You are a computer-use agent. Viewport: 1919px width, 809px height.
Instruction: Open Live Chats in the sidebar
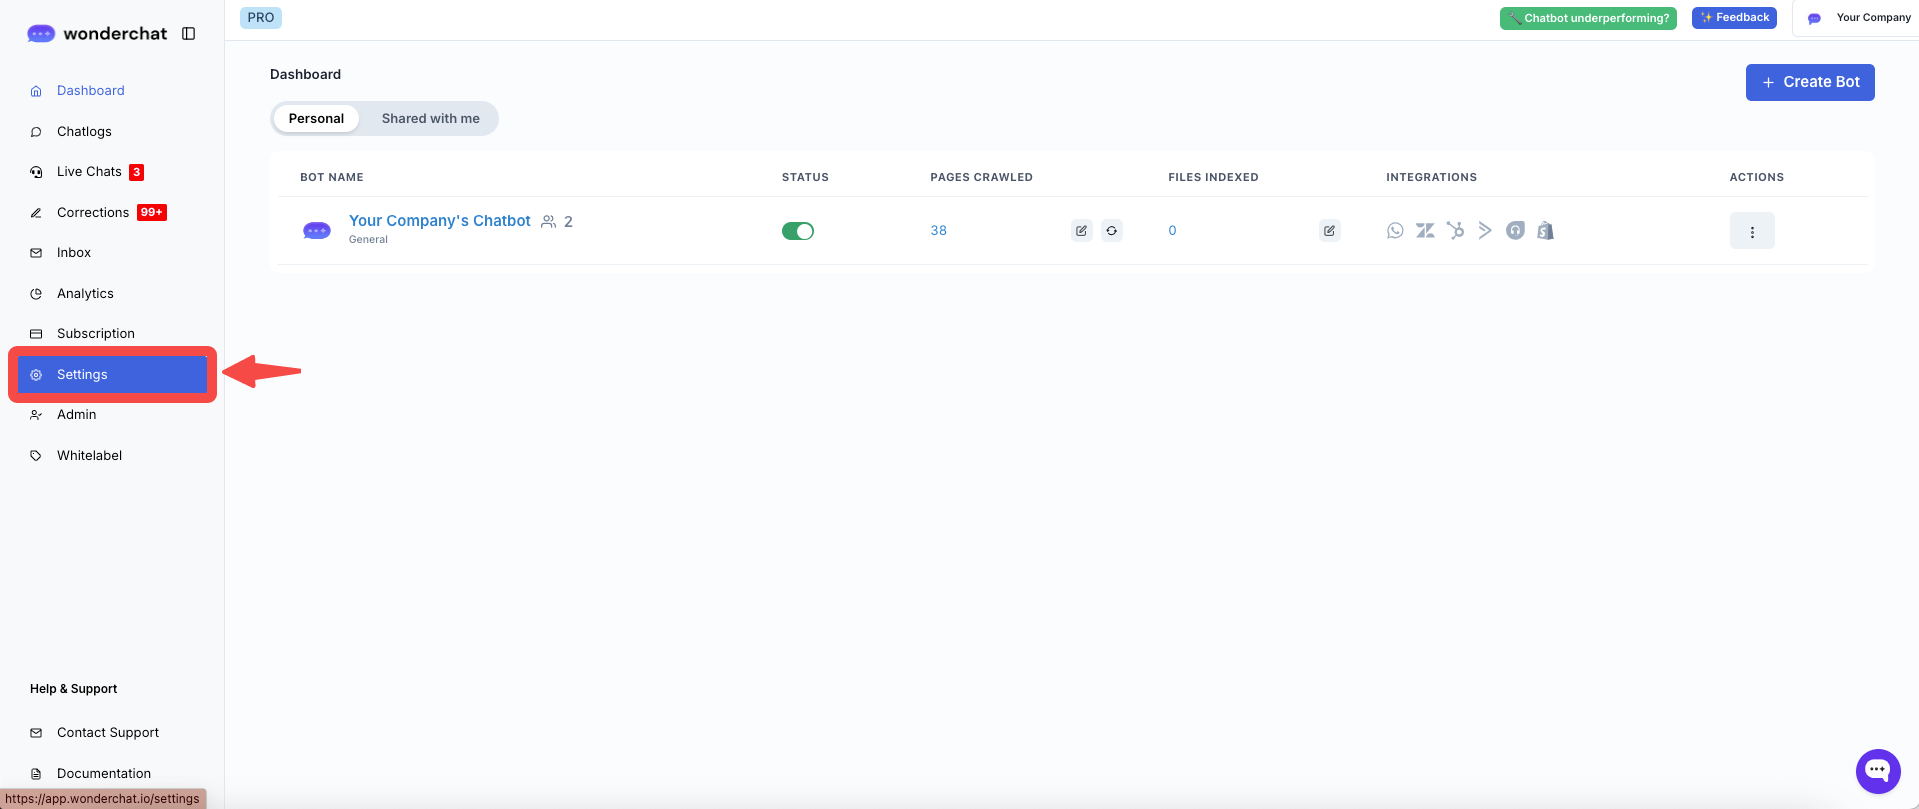pyautogui.click(x=89, y=172)
